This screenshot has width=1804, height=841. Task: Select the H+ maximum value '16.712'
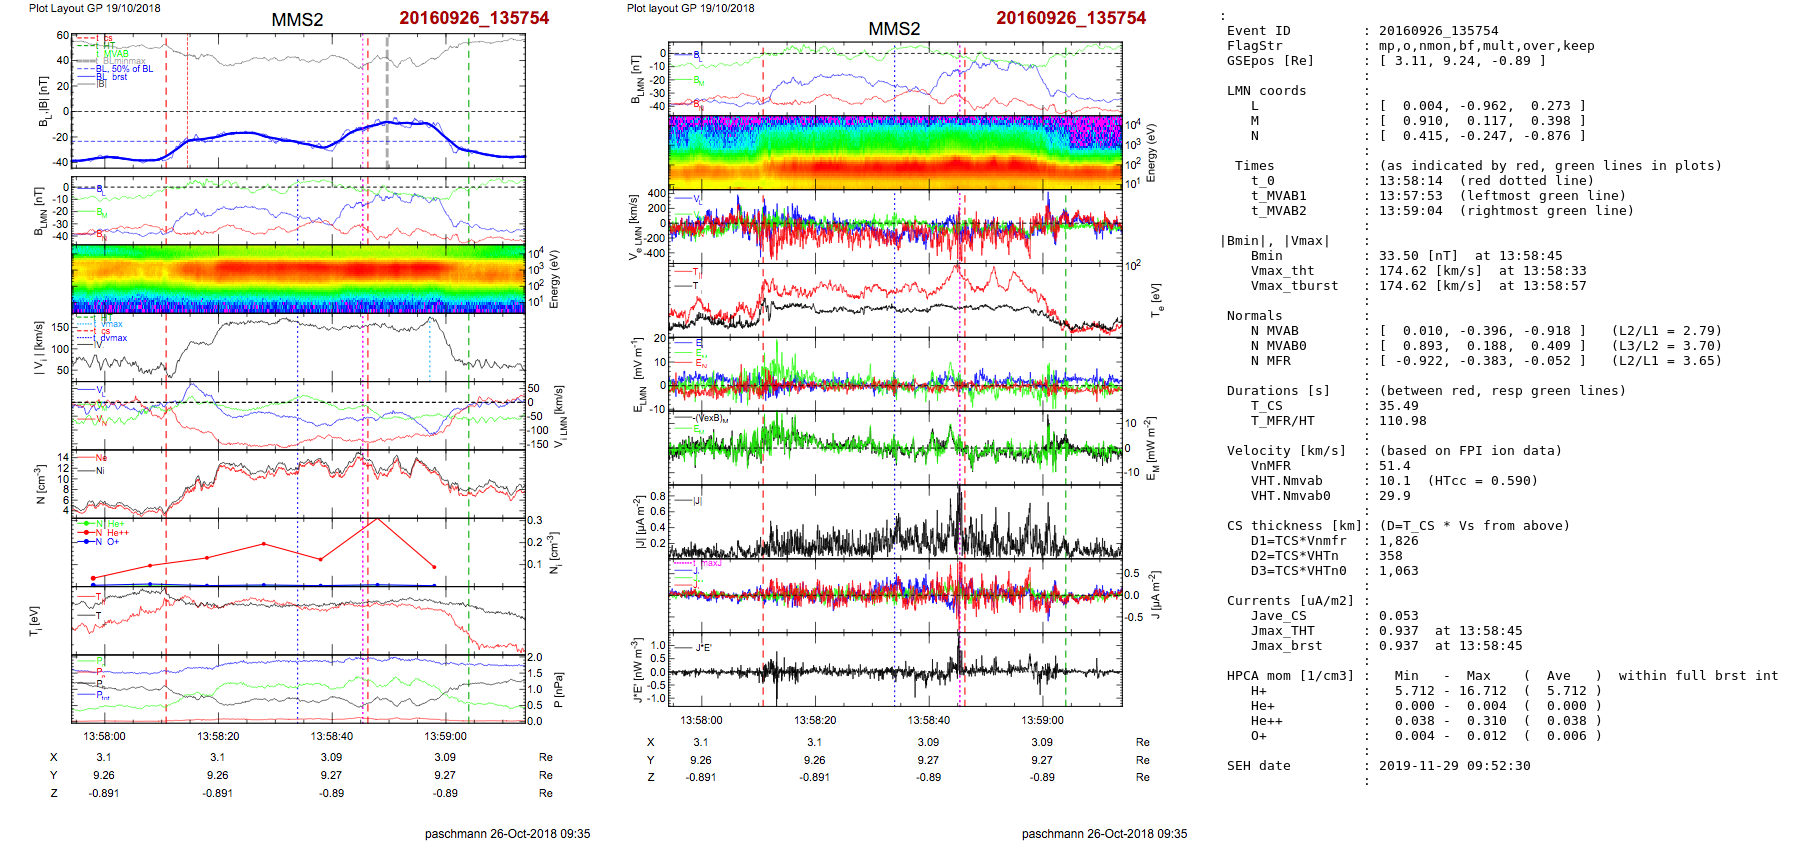(x=1483, y=691)
